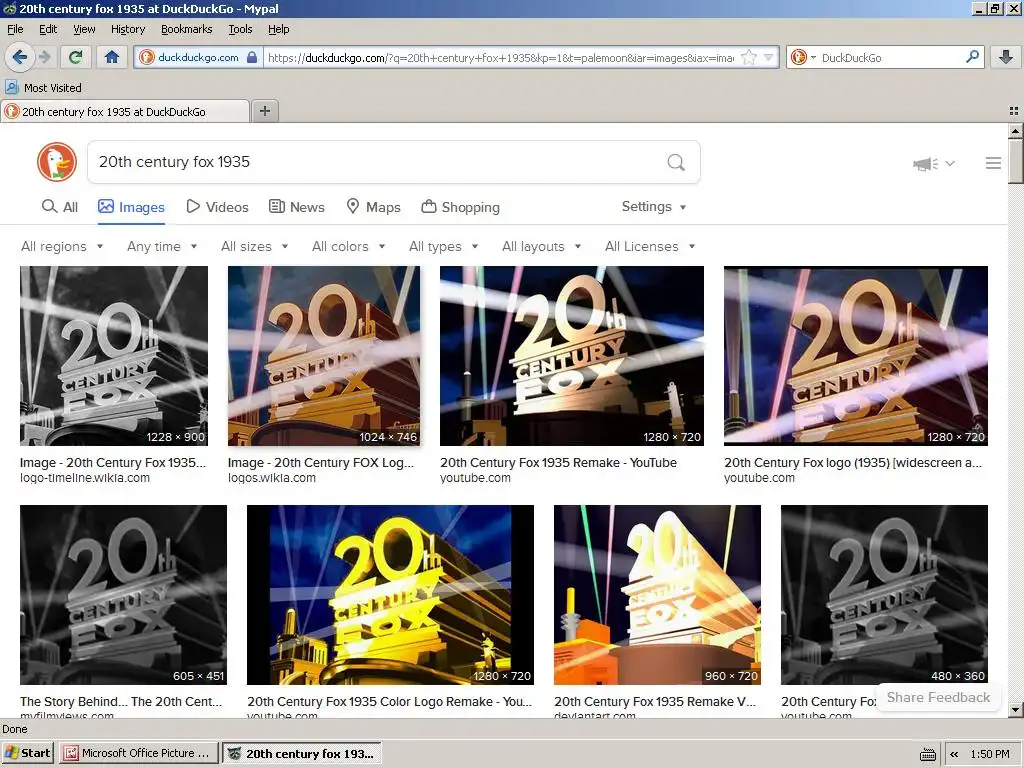Switch to the News tab

(x=297, y=207)
